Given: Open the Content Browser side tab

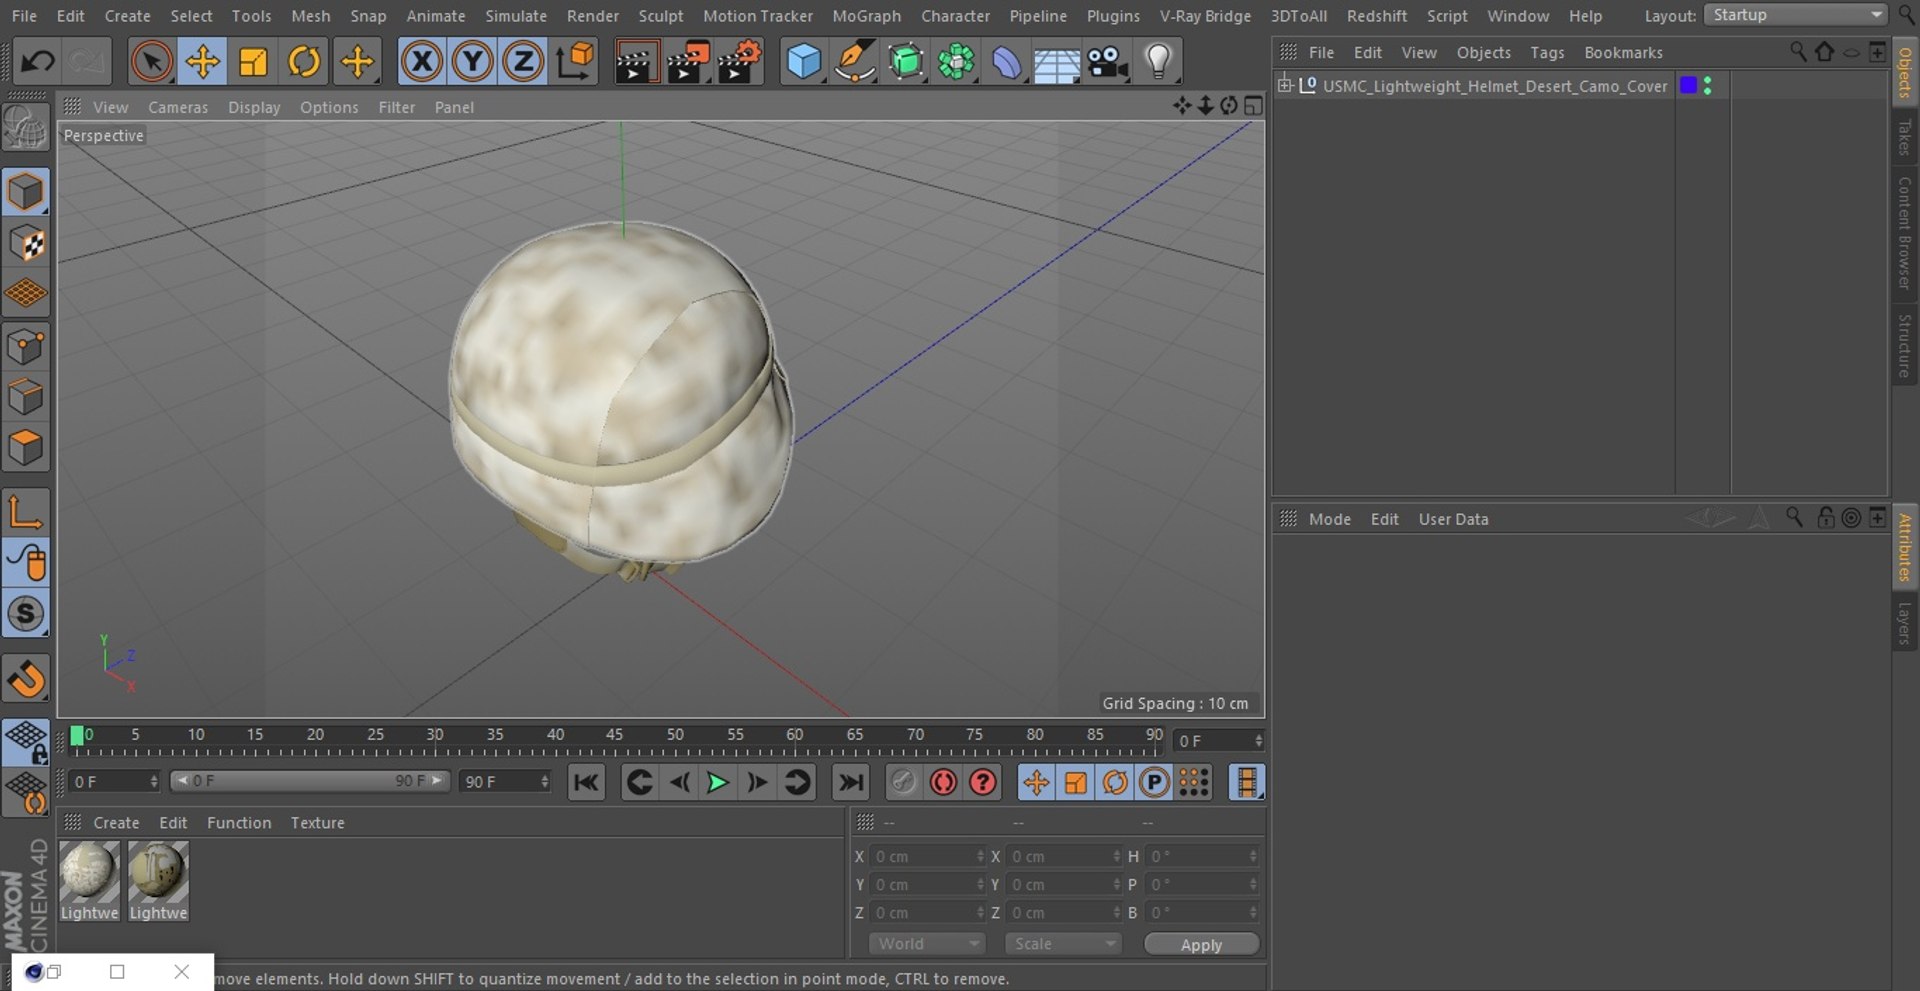Looking at the screenshot, I should click(x=1904, y=233).
